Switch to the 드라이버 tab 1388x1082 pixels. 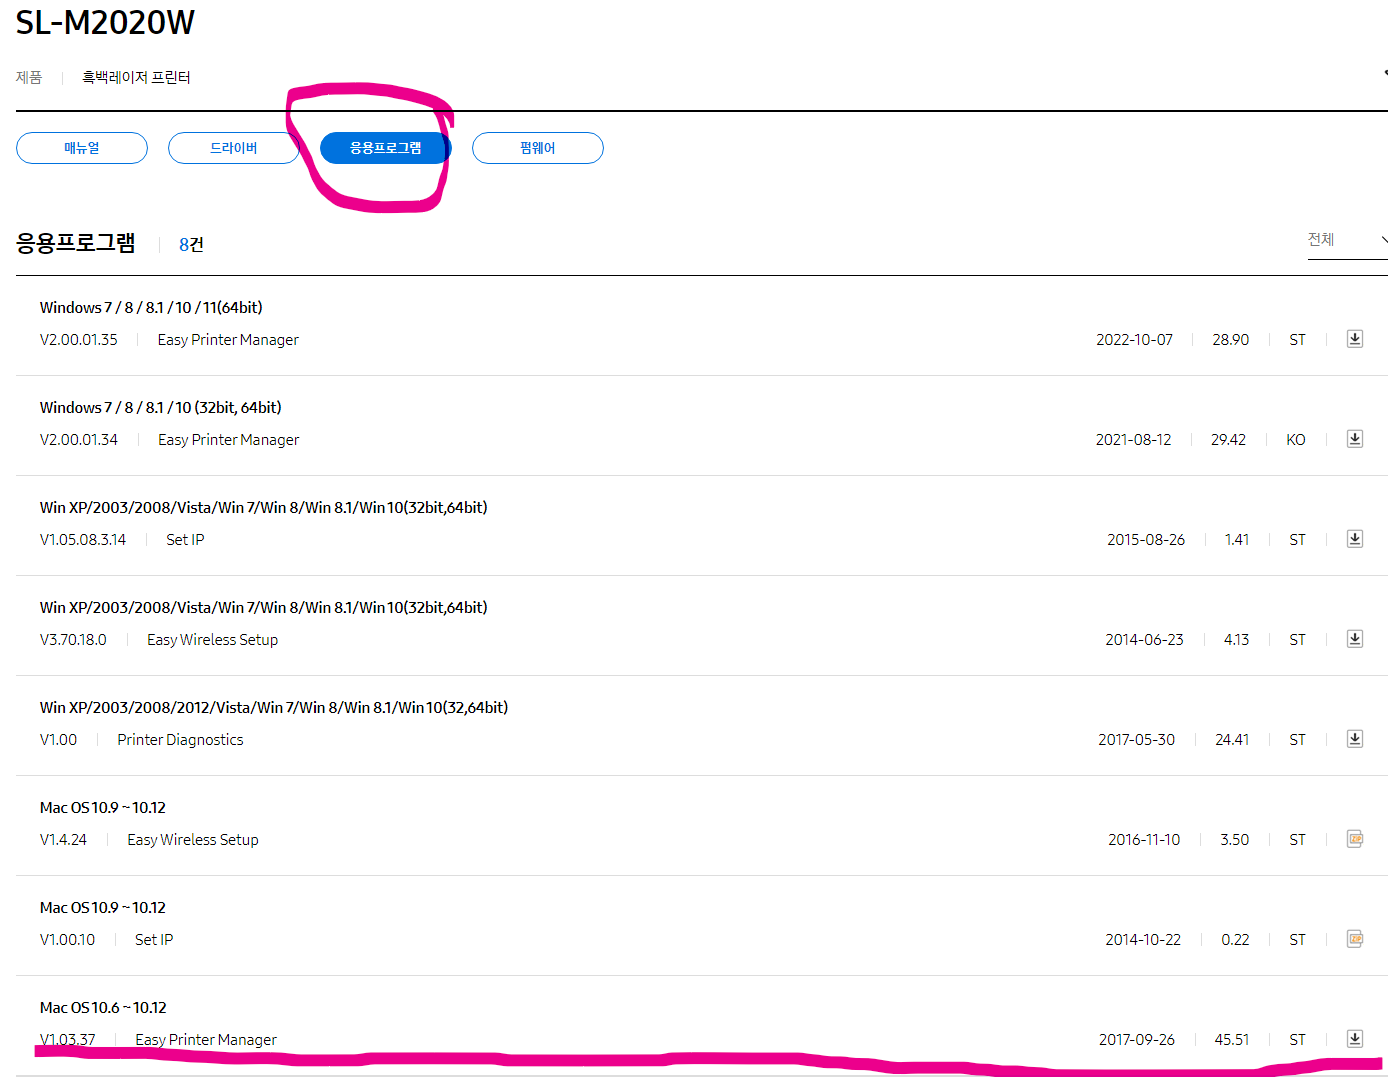(234, 148)
